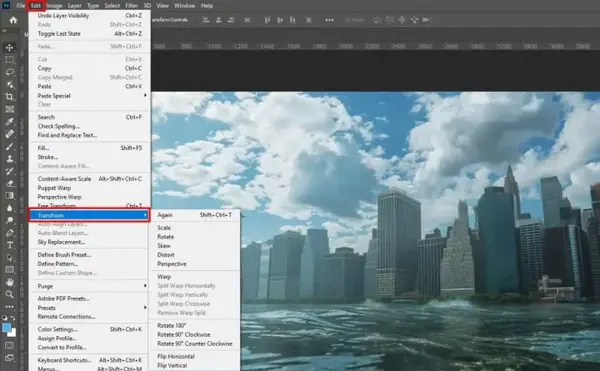Viewport: 600px width, 371px height.
Task: Choose Perspective Warp in the Edit menu
Action: (90, 197)
